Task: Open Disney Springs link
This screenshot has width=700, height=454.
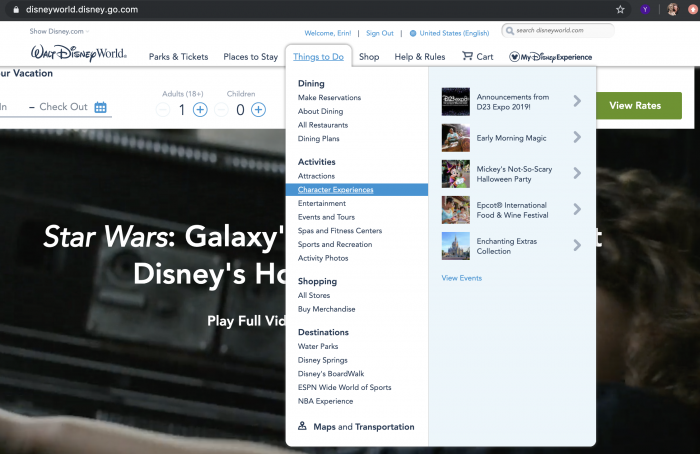Action: pos(323,360)
